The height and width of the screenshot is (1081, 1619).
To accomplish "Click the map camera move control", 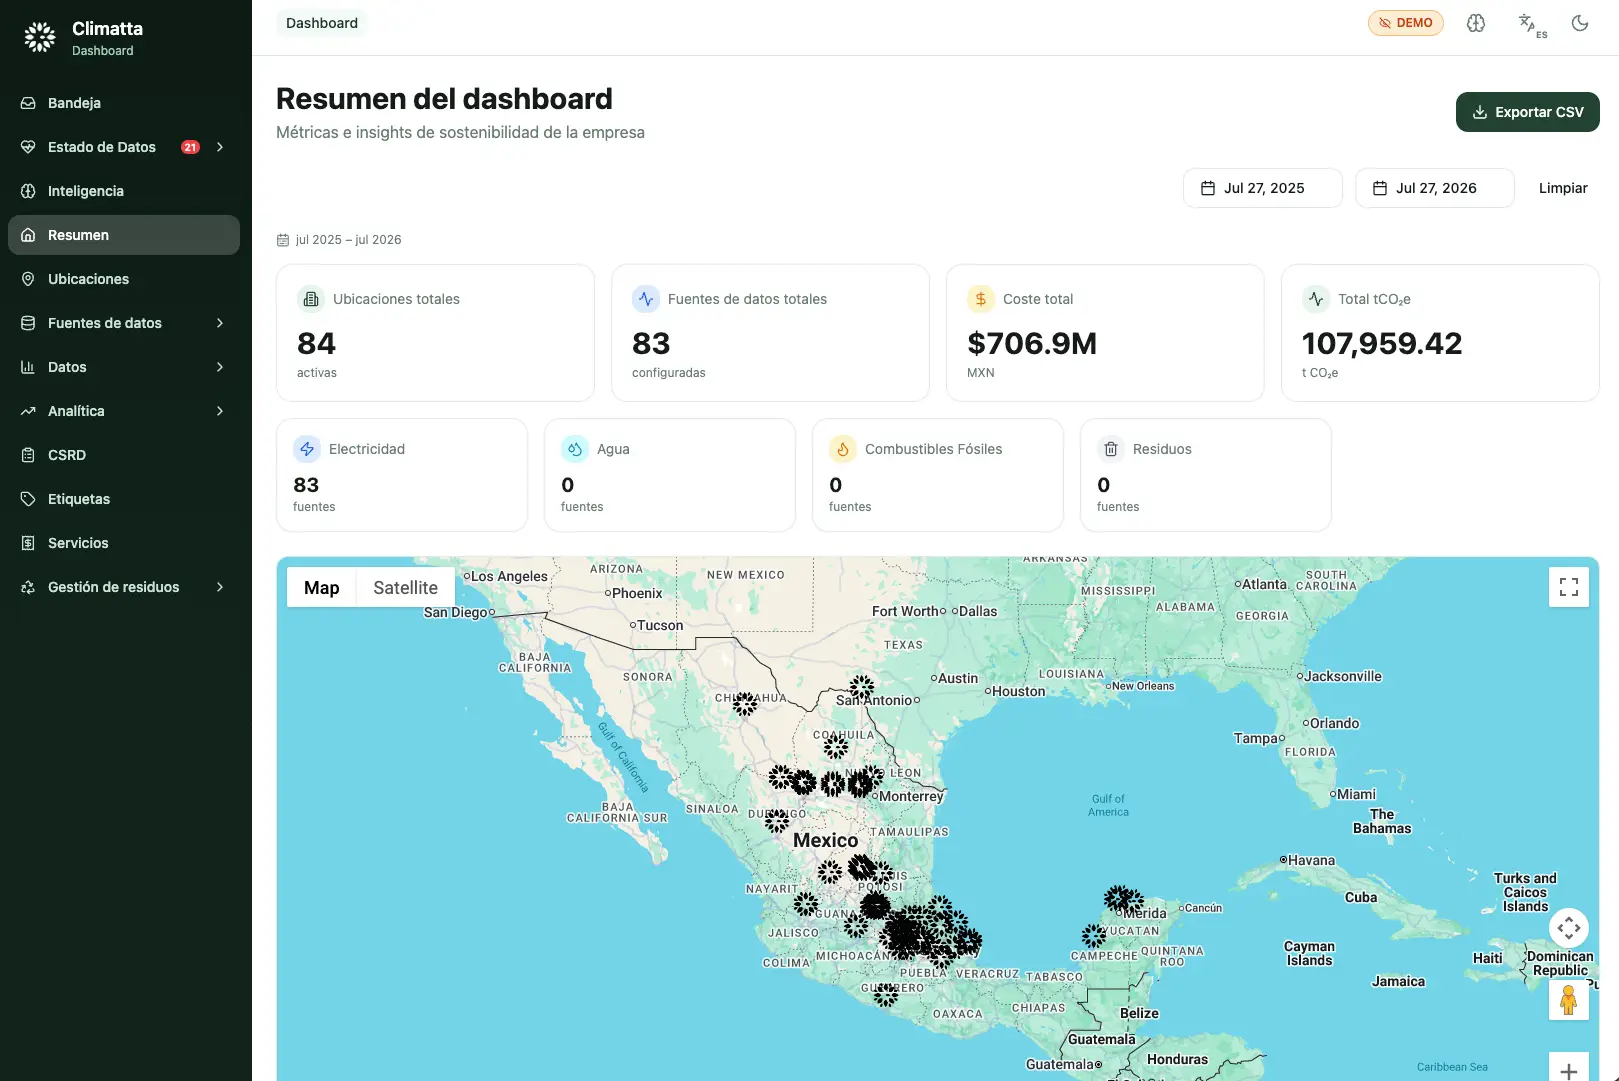I will point(1569,928).
